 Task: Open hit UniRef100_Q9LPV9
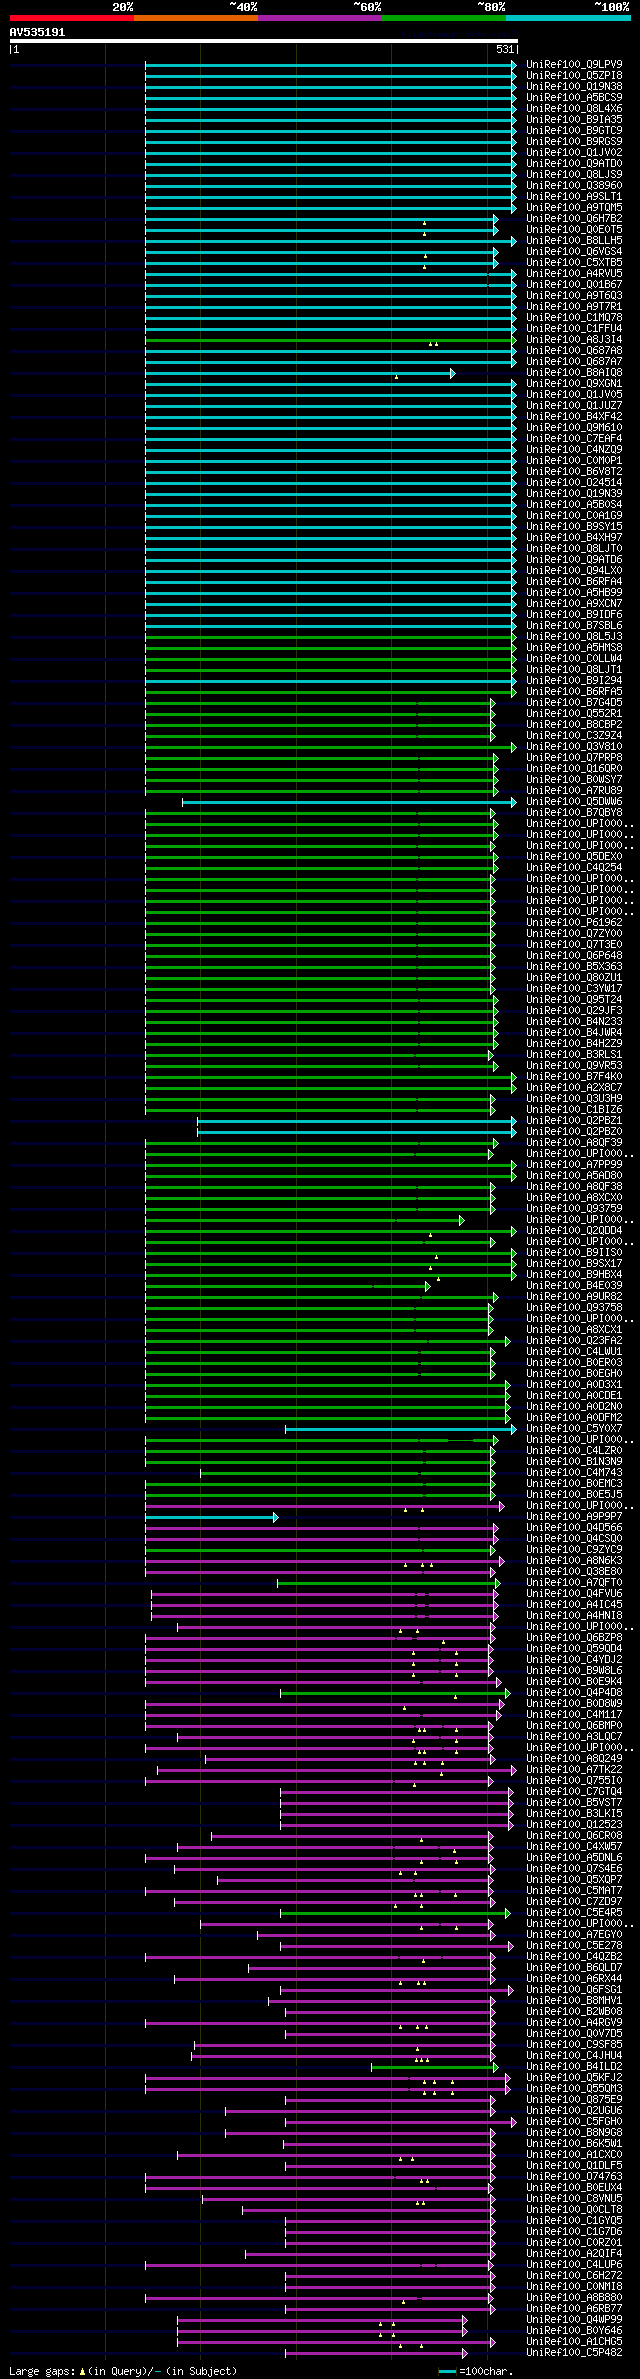(574, 65)
